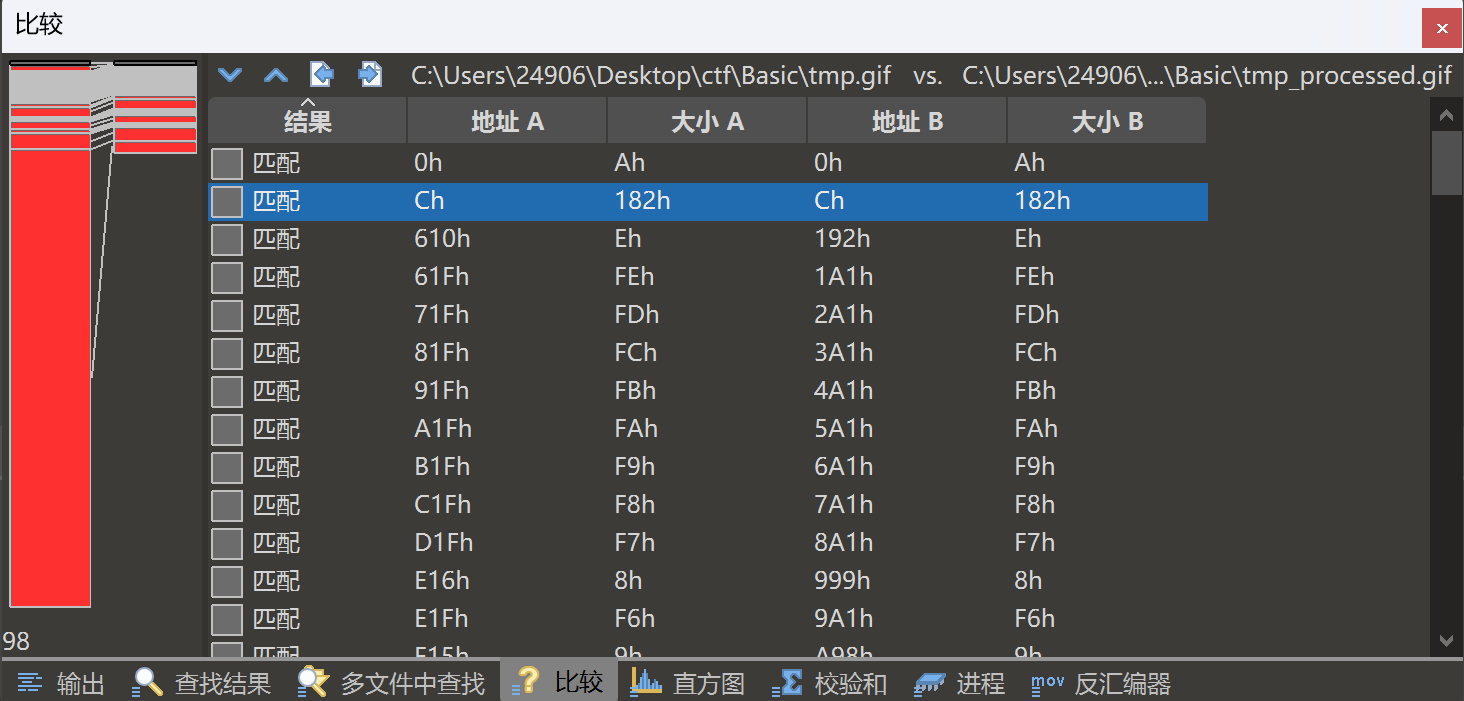
Task: Open the 反汇编器 disassembler tab
Action: (1101, 683)
